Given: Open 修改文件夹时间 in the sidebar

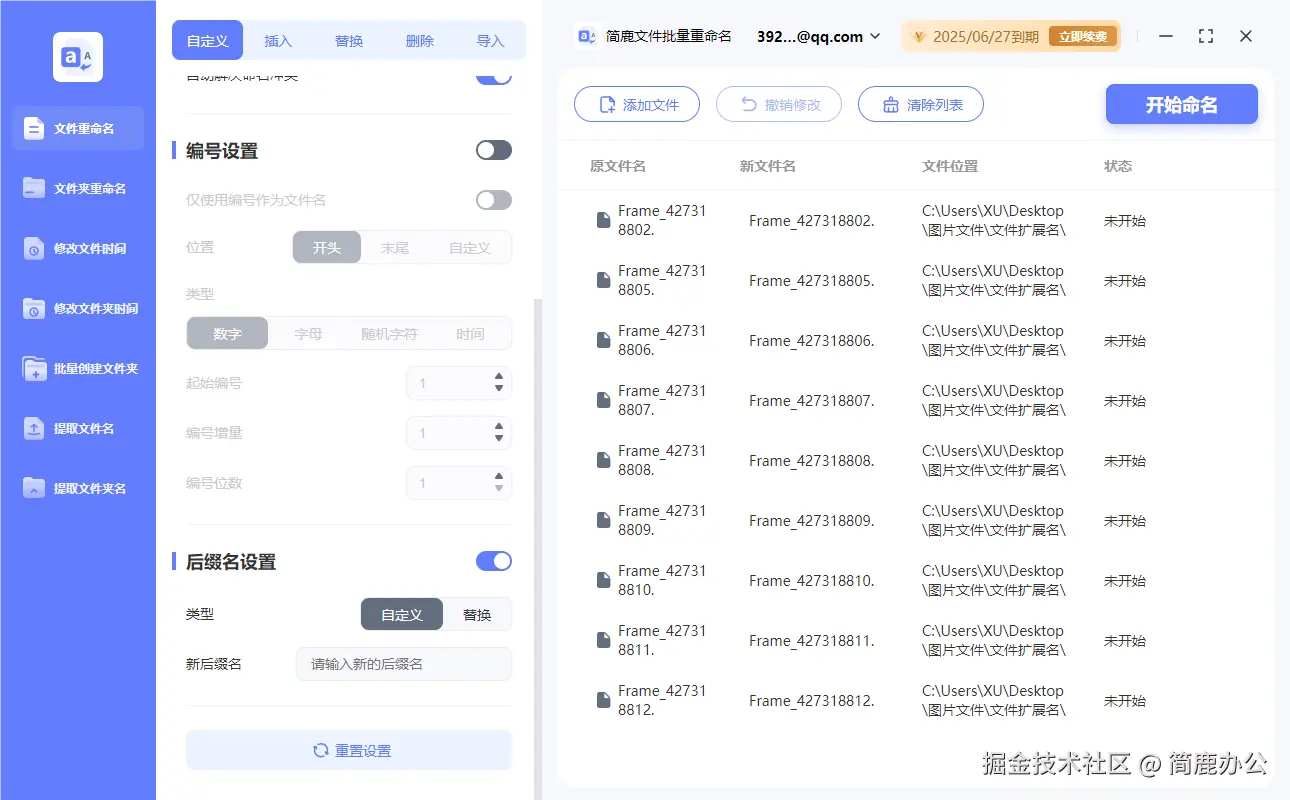Looking at the screenshot, I should (x=78, y=308).
